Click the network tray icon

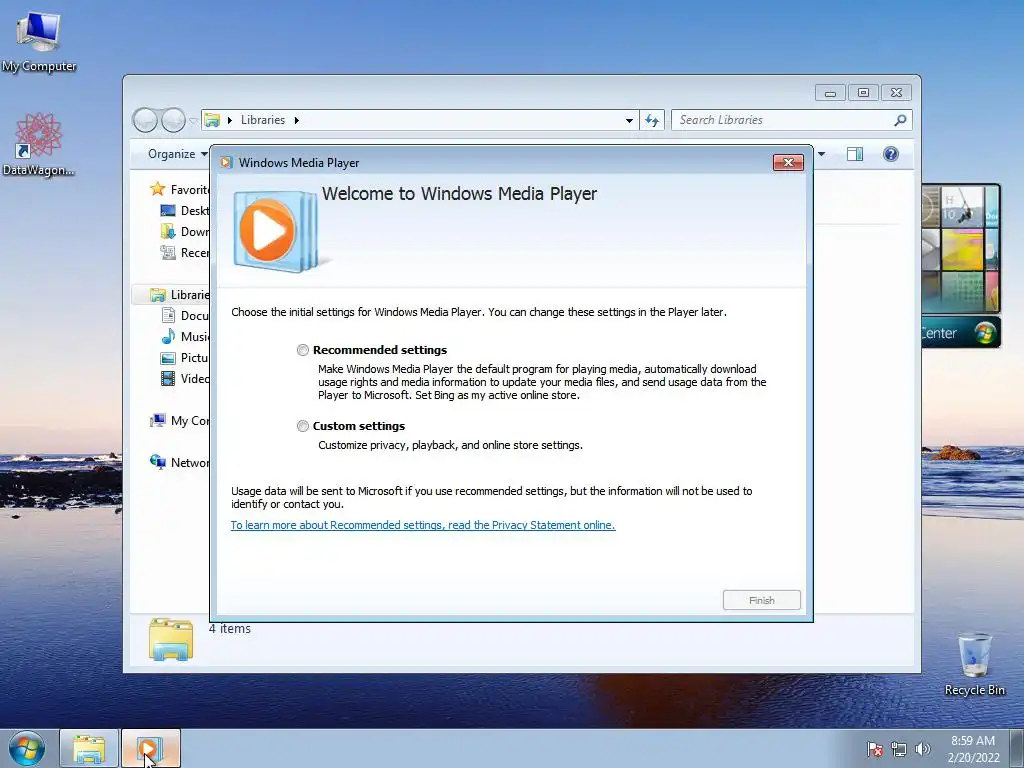[899, 749]
